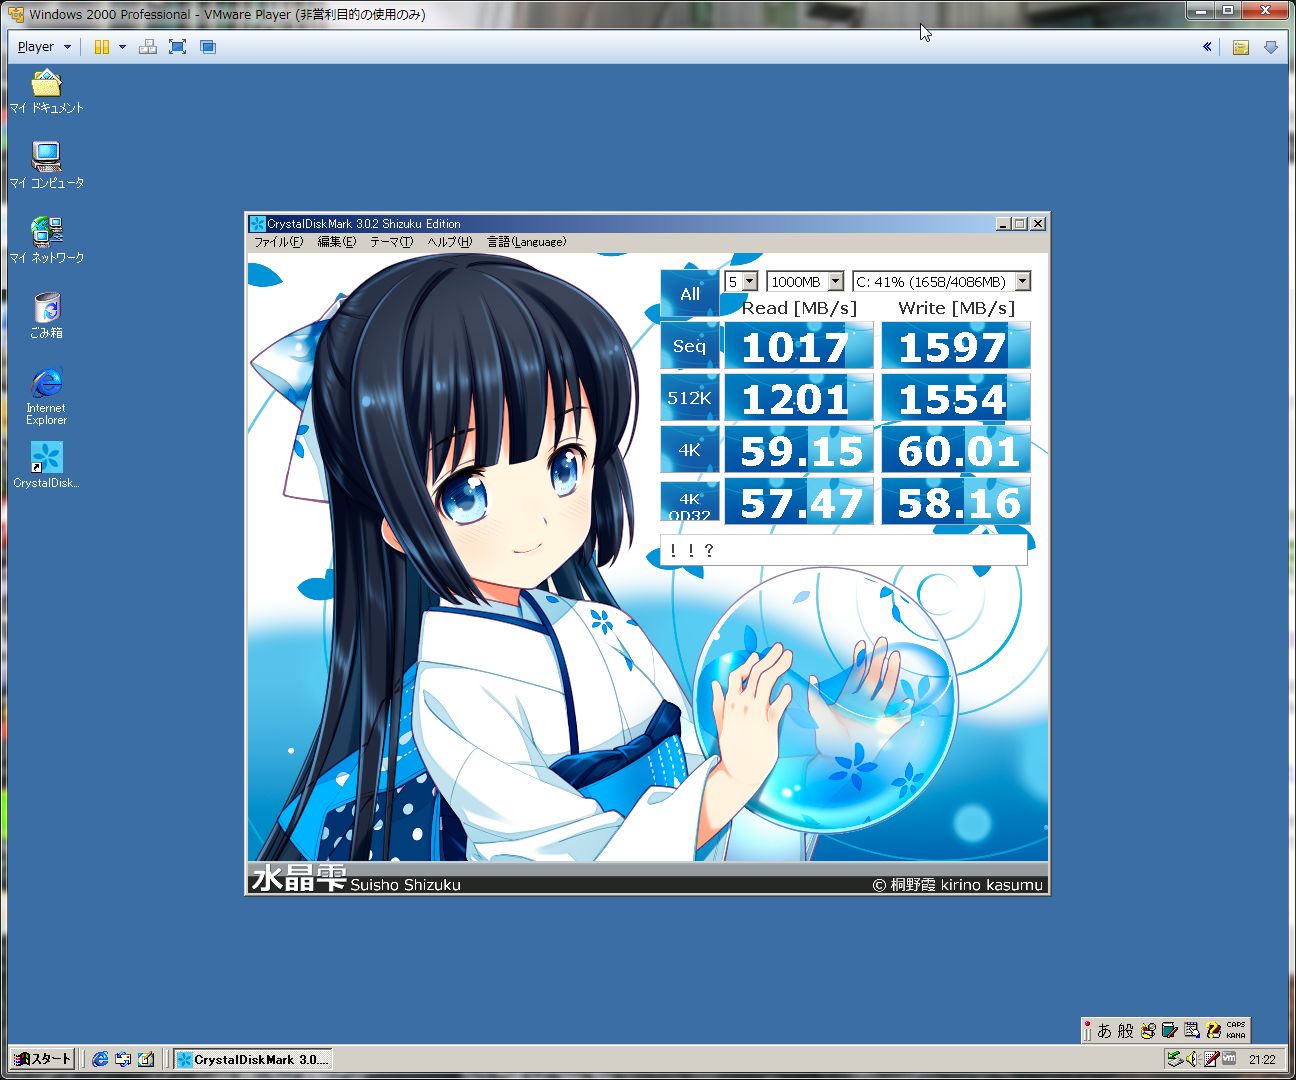1296x1080 pixels.
Task: Open the VMware Player menu
Action: tap(45, 47)
